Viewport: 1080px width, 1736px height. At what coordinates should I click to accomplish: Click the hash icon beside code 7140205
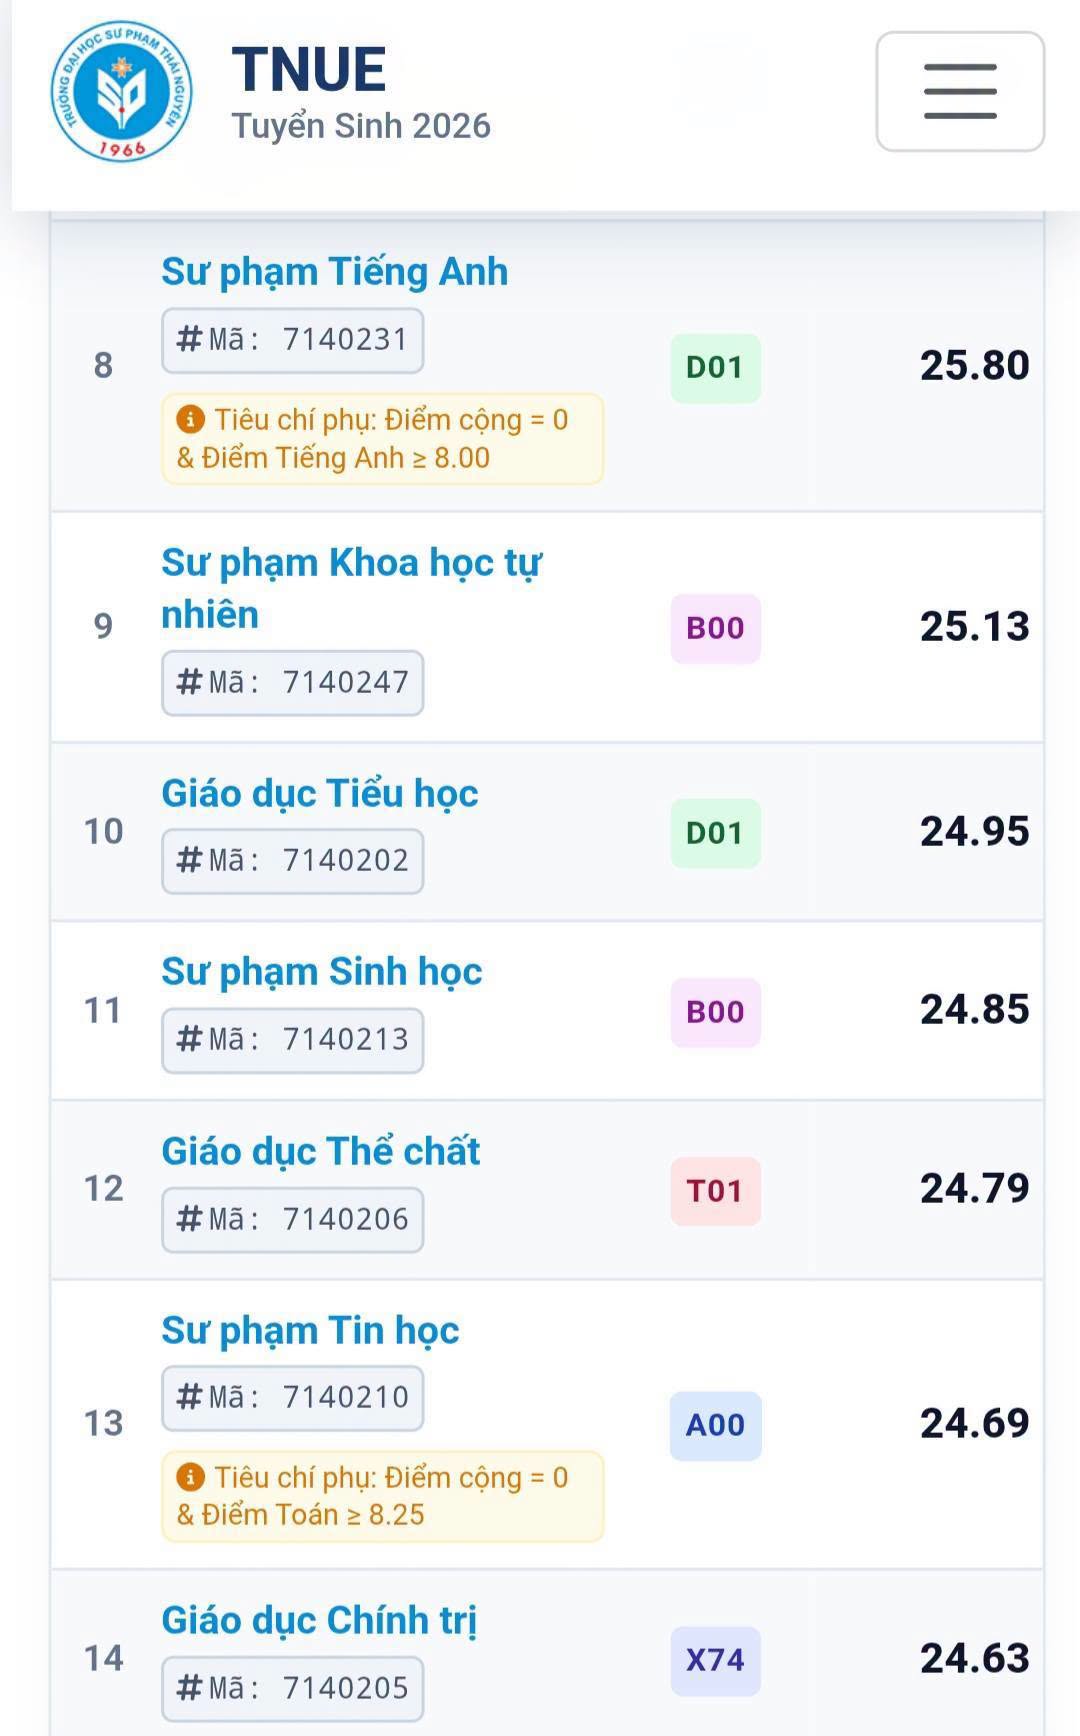[189, 1688]
